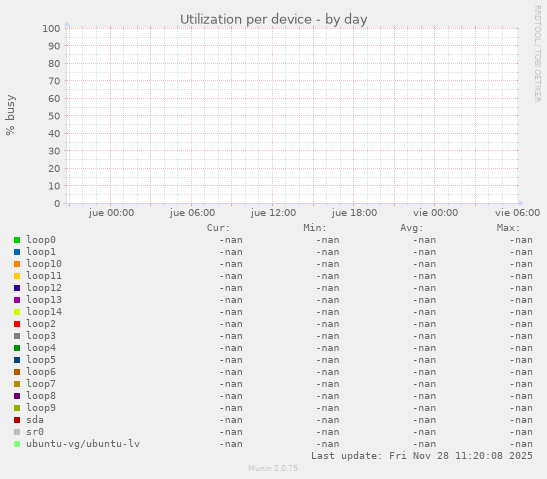Click the loop4 dark green swatch
The image size is (547, 479).
tap(17, 348)
